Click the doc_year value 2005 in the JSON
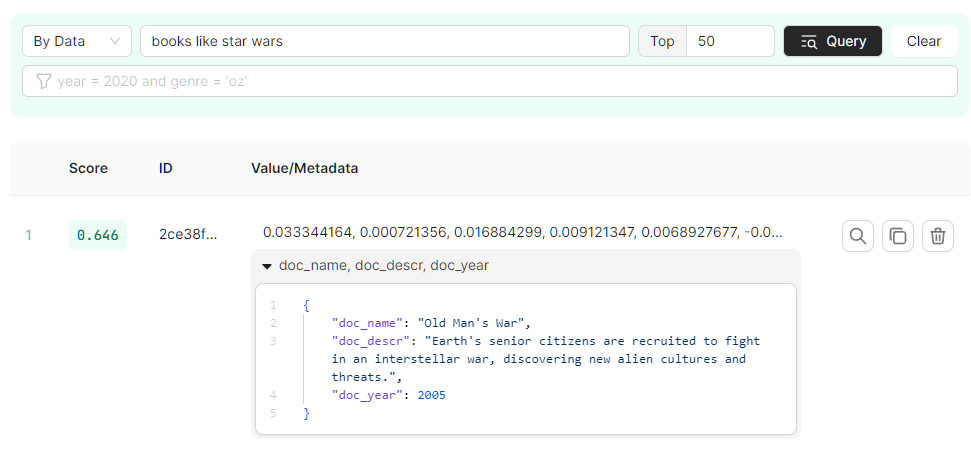 pos(431,395)
